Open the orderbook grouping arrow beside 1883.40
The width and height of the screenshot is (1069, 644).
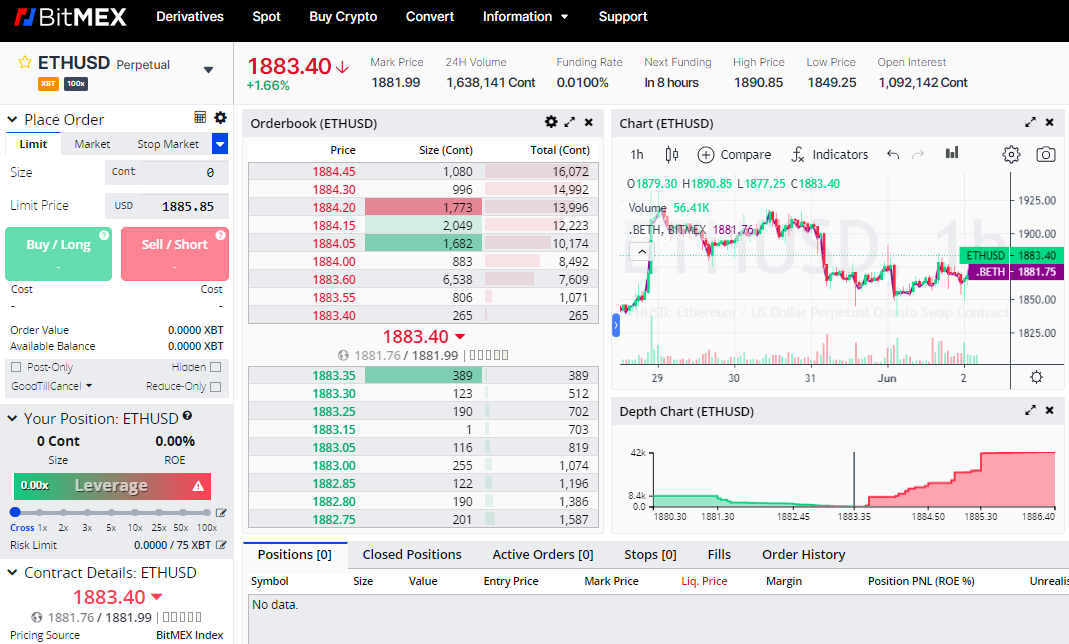(460, 337)
